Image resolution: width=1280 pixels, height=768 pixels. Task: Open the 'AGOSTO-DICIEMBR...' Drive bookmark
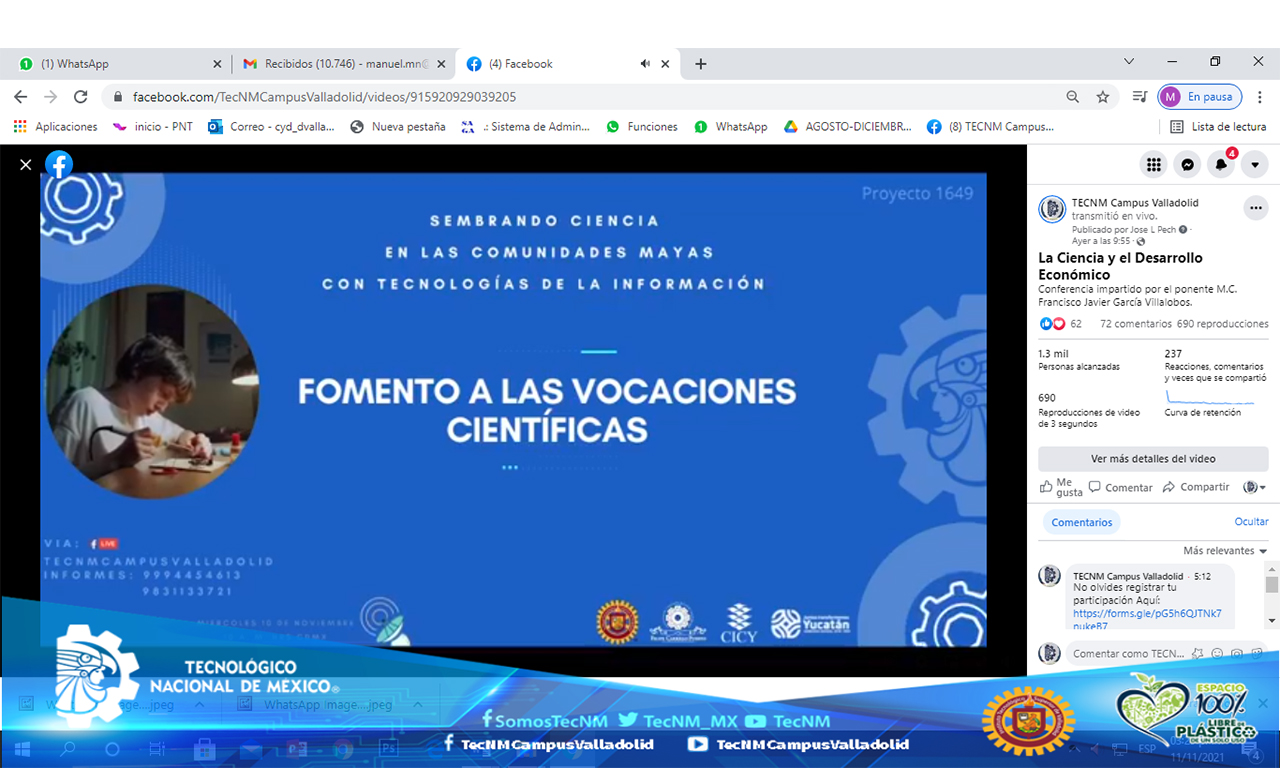848,127
